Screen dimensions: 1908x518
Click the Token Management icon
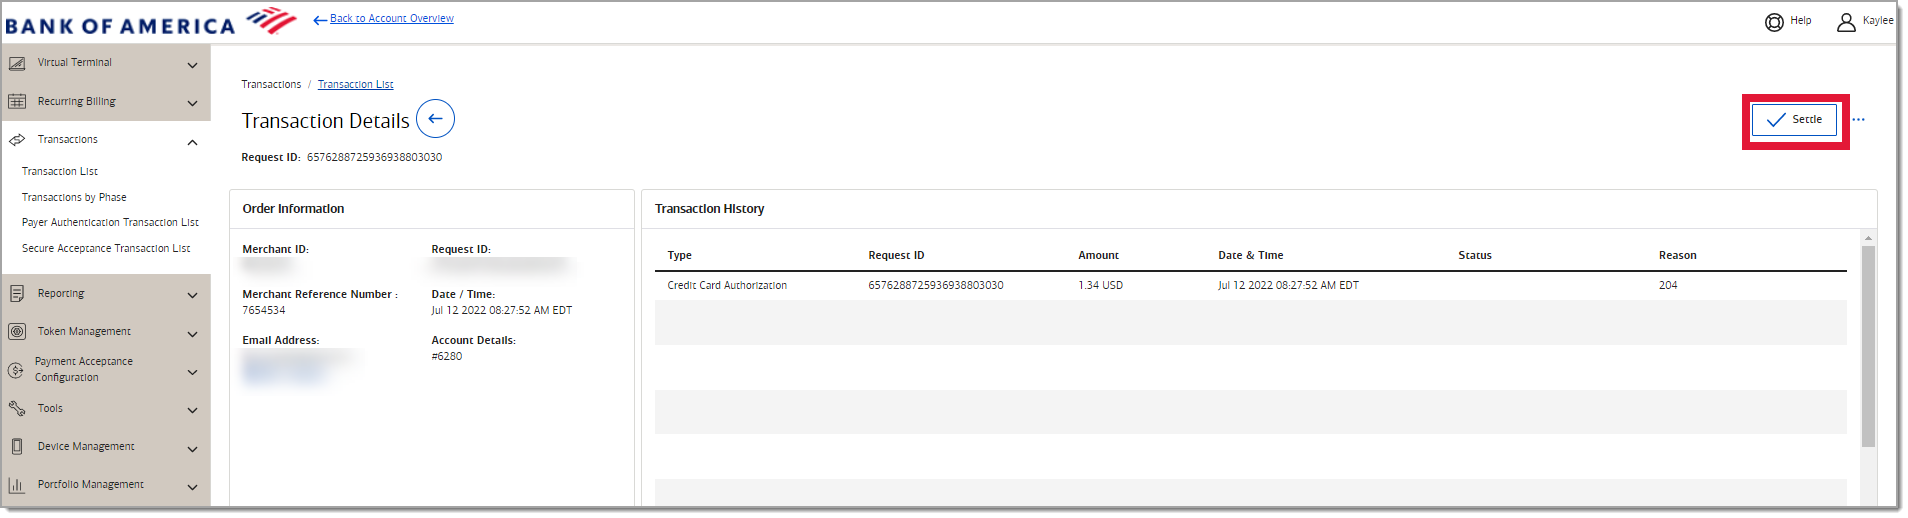17,332
